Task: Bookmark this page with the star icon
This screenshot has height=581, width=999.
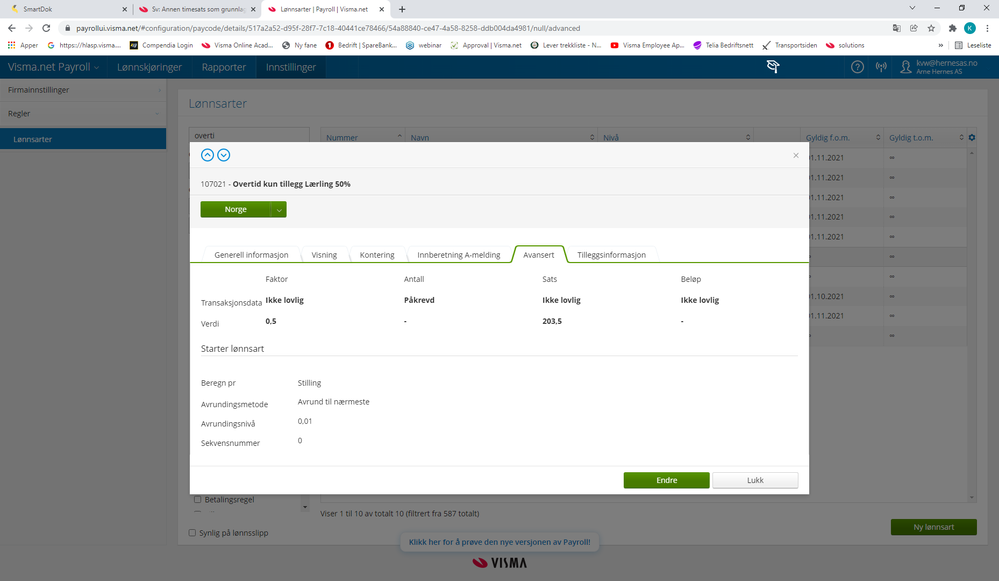Action: [x=931, y=28]
